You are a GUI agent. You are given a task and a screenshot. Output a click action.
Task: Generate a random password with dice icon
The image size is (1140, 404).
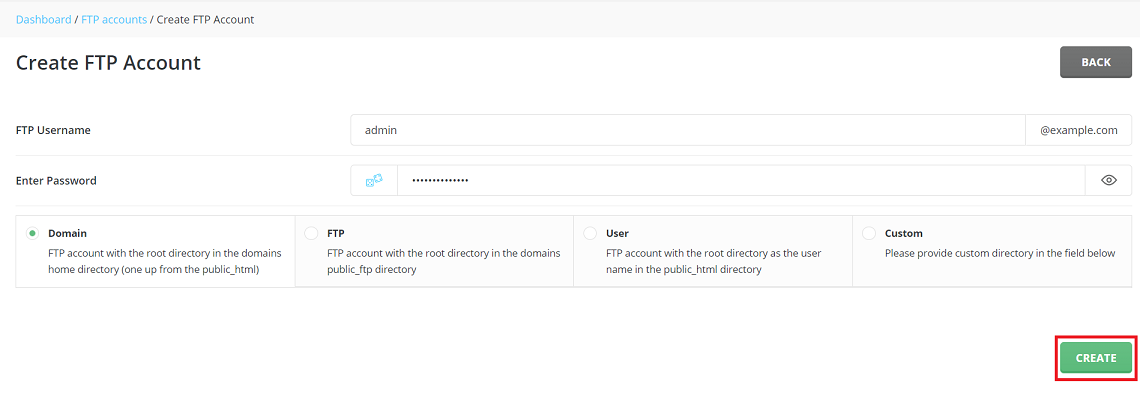(374, 180)
